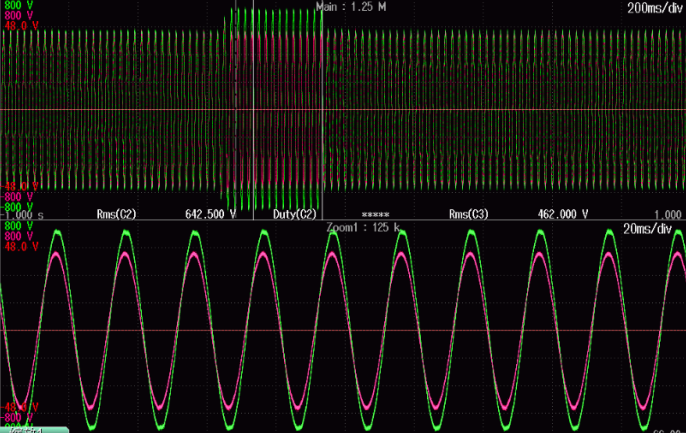Click the Duty(C2) measurement label
Image resolution: width=686 pixels, height=433 pixels.
[x=295, y=215]
